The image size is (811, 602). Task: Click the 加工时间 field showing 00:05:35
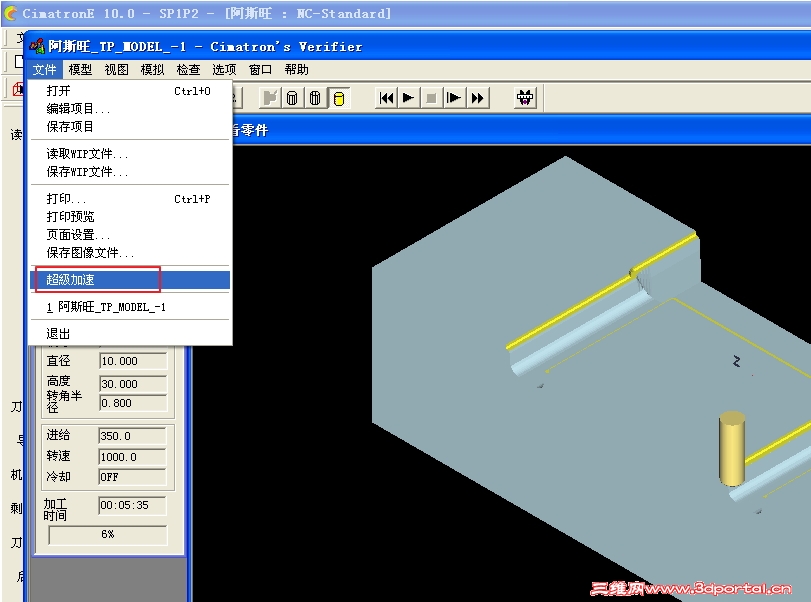(132, 505)
